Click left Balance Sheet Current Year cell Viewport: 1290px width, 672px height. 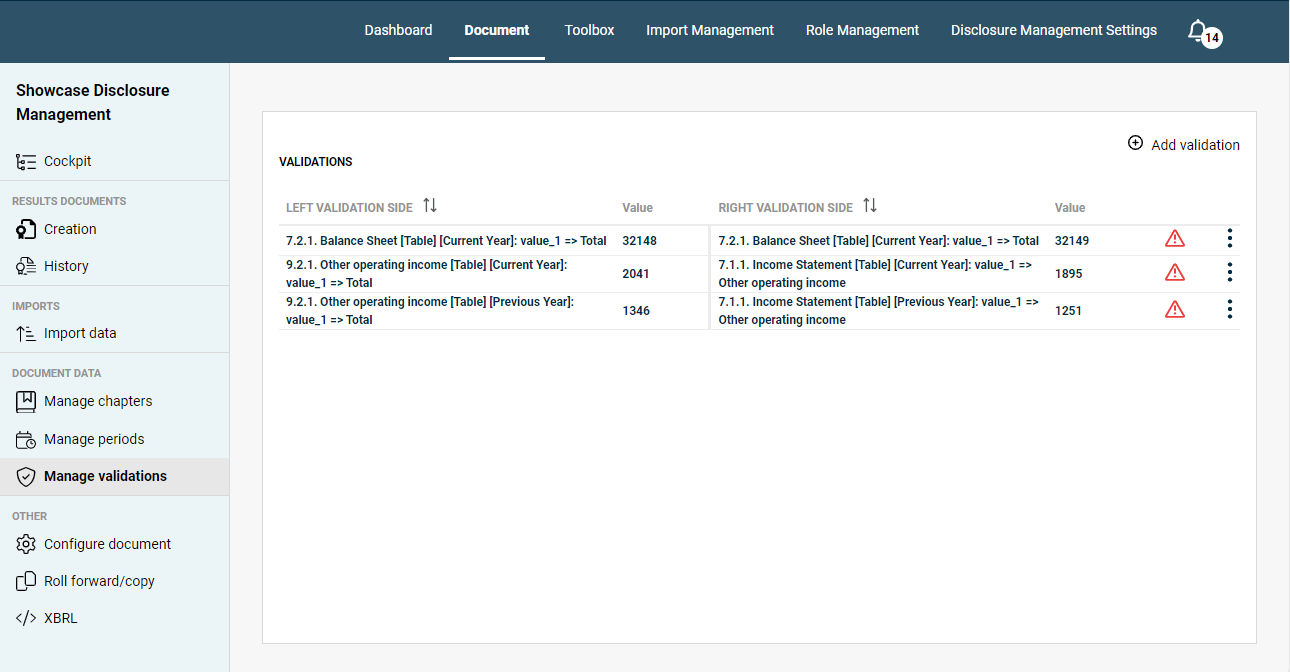(x=446, y=241)
